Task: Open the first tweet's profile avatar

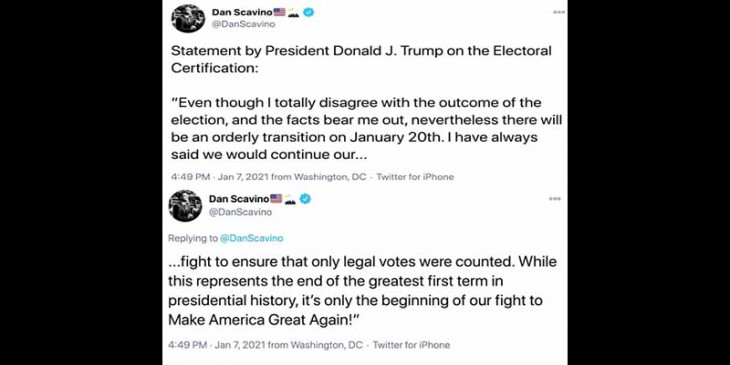Action: click(x=188, y=18)
